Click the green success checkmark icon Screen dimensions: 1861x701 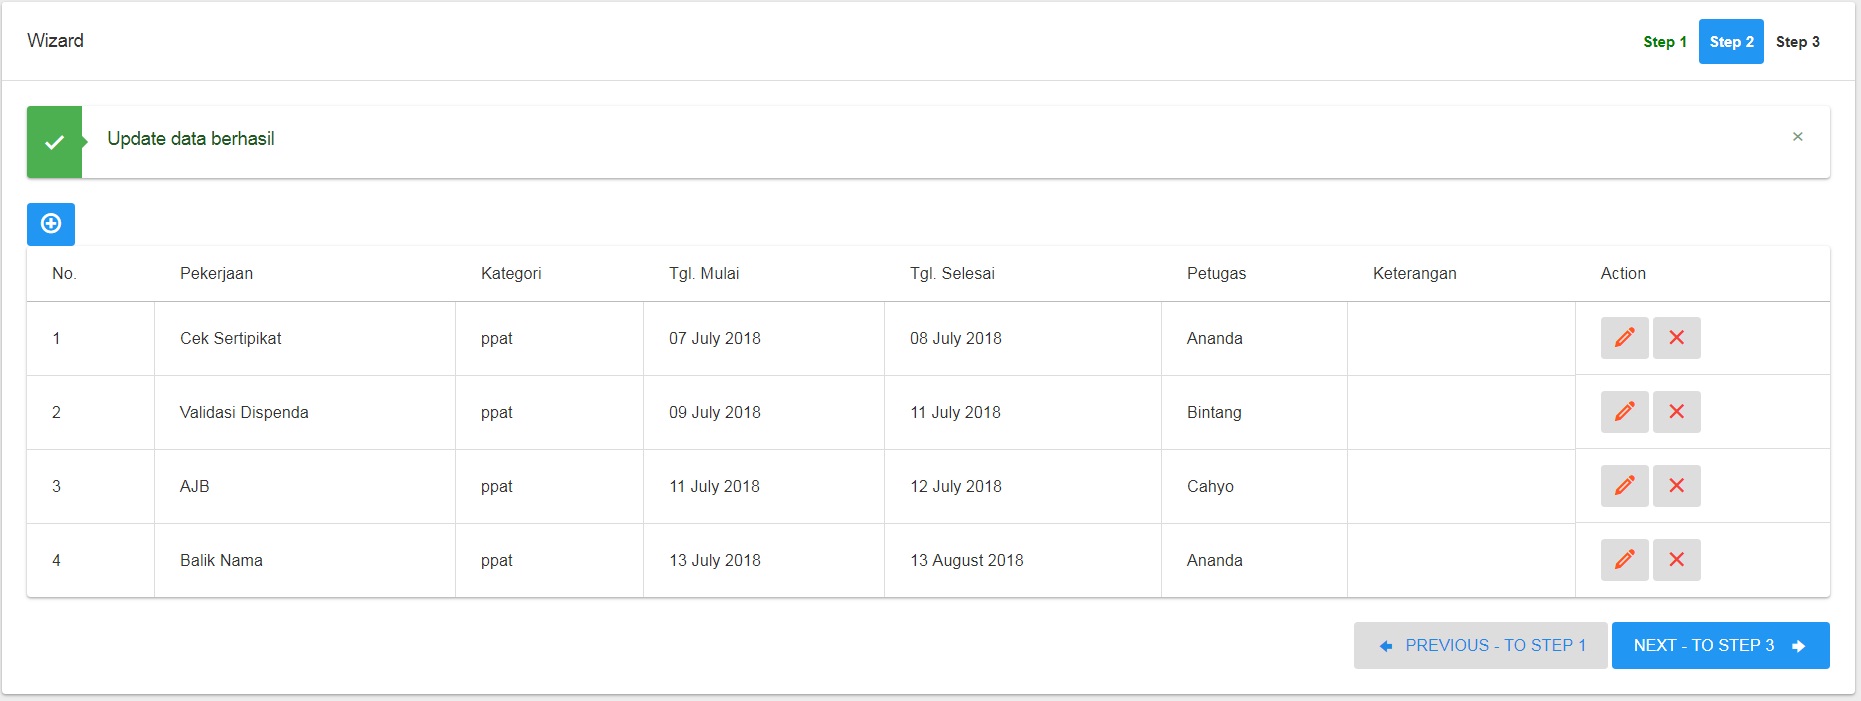54,142
